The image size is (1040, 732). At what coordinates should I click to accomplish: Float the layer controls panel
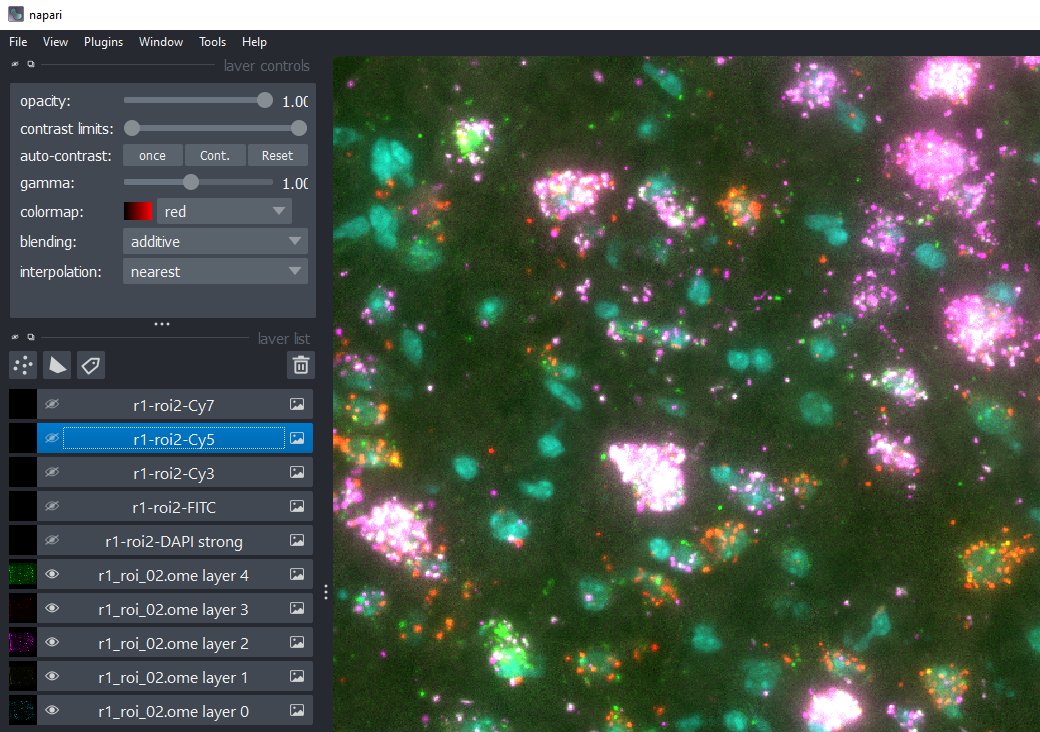[30, 62]
